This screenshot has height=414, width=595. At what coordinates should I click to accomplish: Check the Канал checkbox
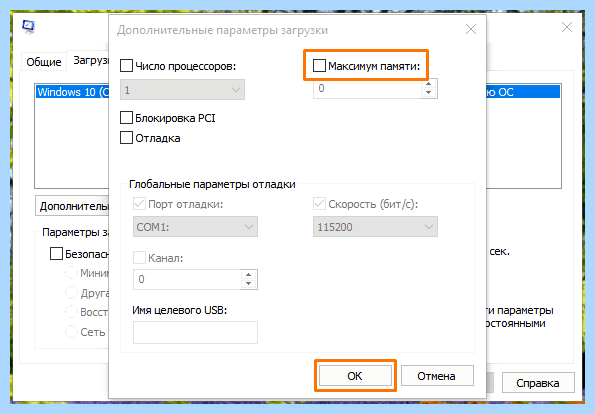(139, 258)
